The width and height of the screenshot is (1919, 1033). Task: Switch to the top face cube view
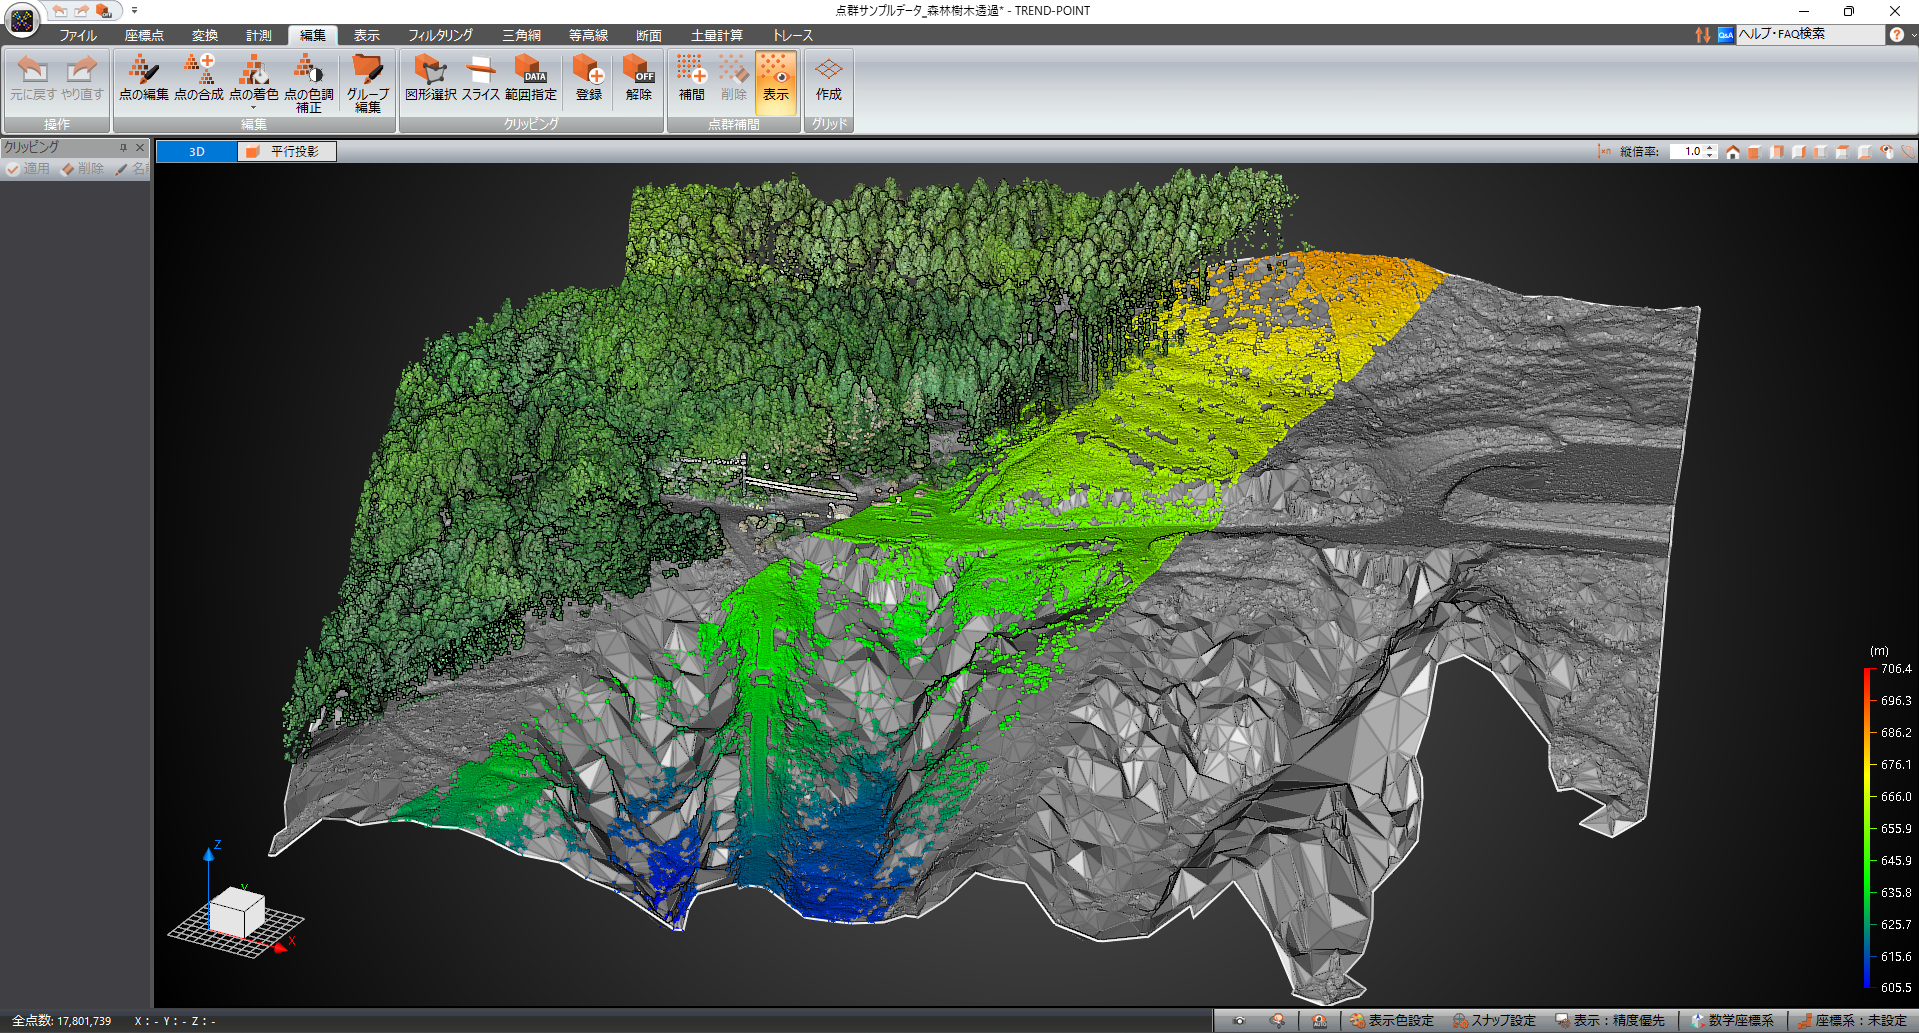click(1842, 152)
